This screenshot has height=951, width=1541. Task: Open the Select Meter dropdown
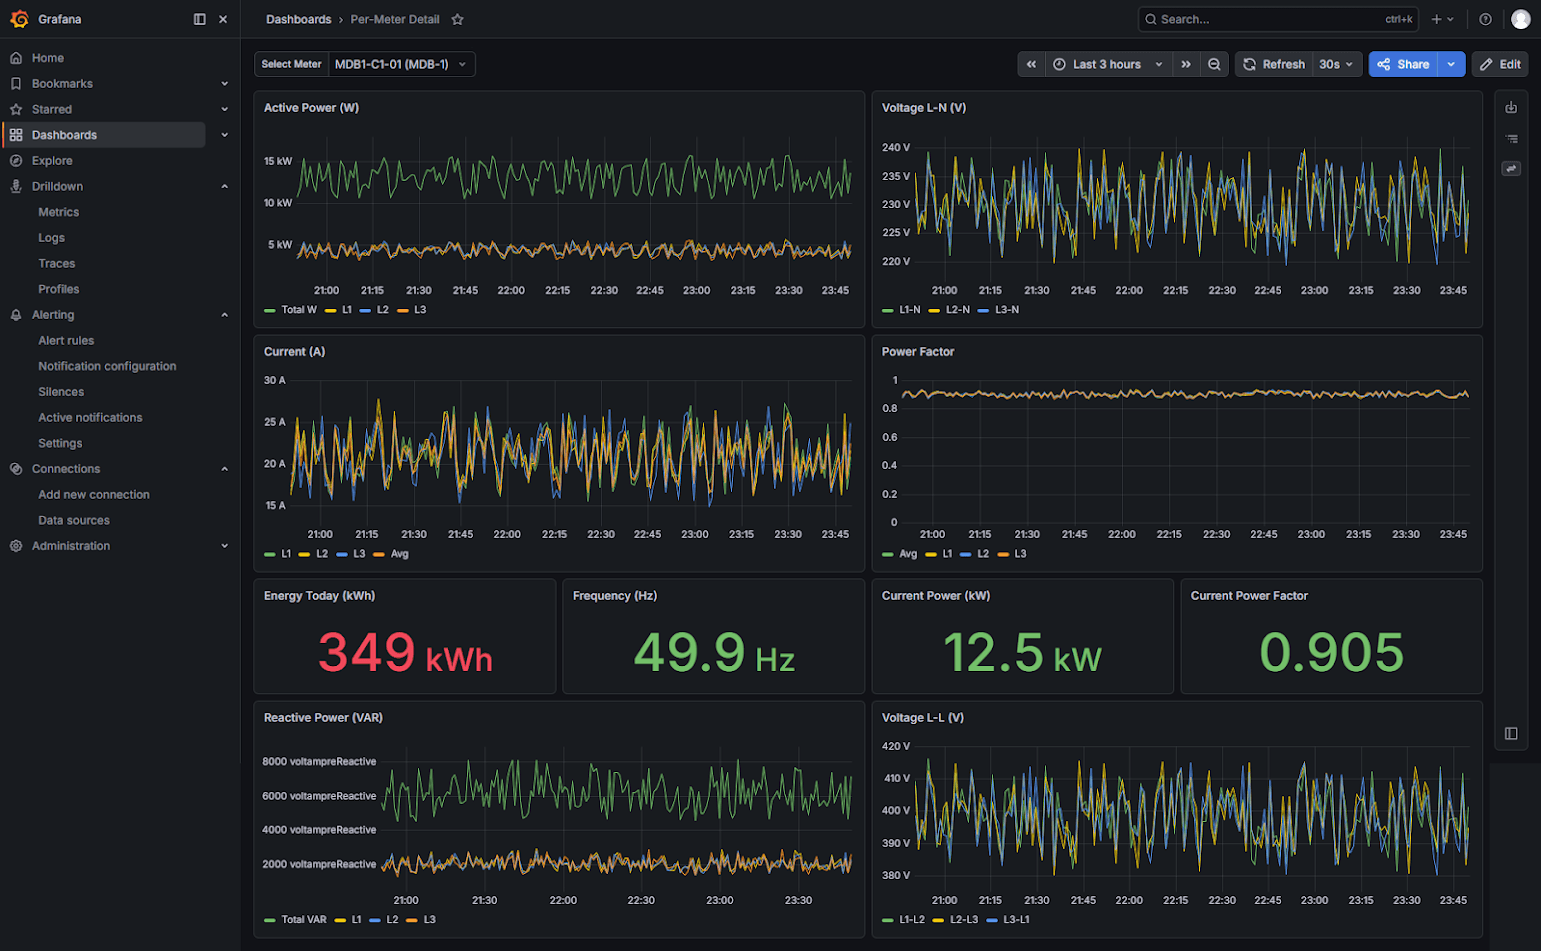tap(401, 64)
